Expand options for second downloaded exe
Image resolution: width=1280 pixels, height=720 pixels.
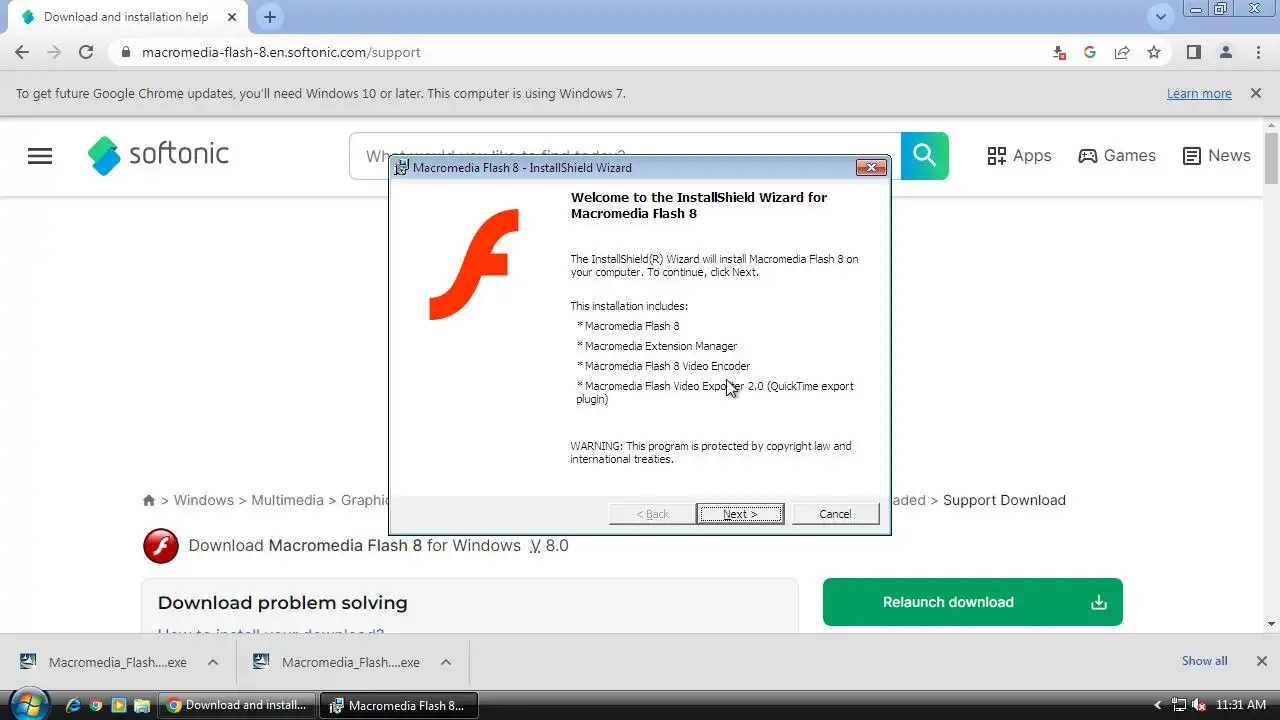pyautogui.click(x=446, y=662)
